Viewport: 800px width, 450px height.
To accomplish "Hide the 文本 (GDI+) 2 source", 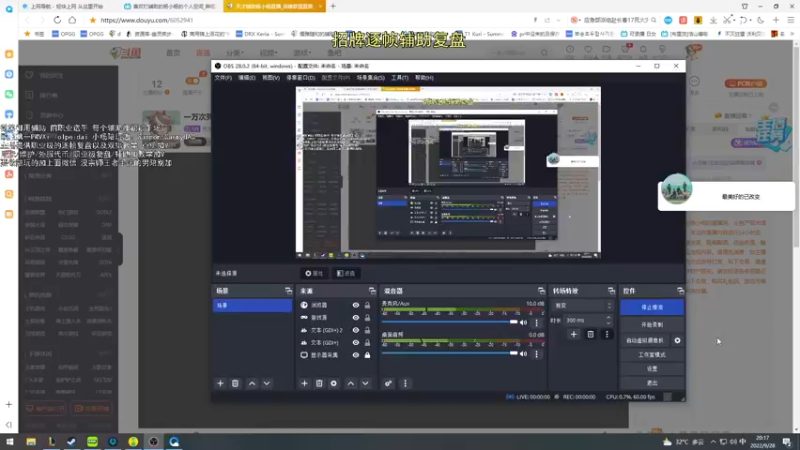I will pos(356,330).
